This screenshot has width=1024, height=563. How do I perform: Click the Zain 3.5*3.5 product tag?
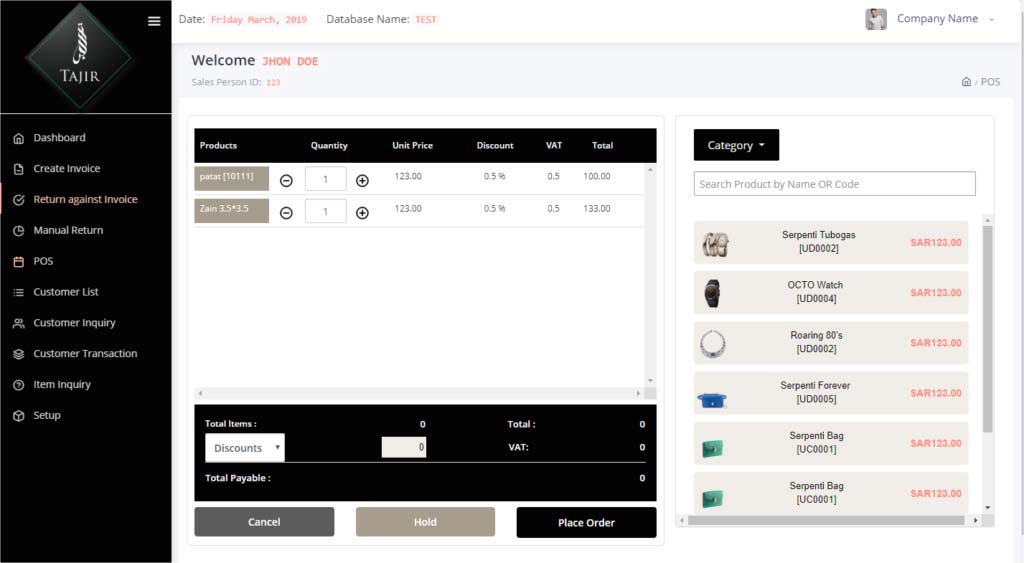pos(231,210)
